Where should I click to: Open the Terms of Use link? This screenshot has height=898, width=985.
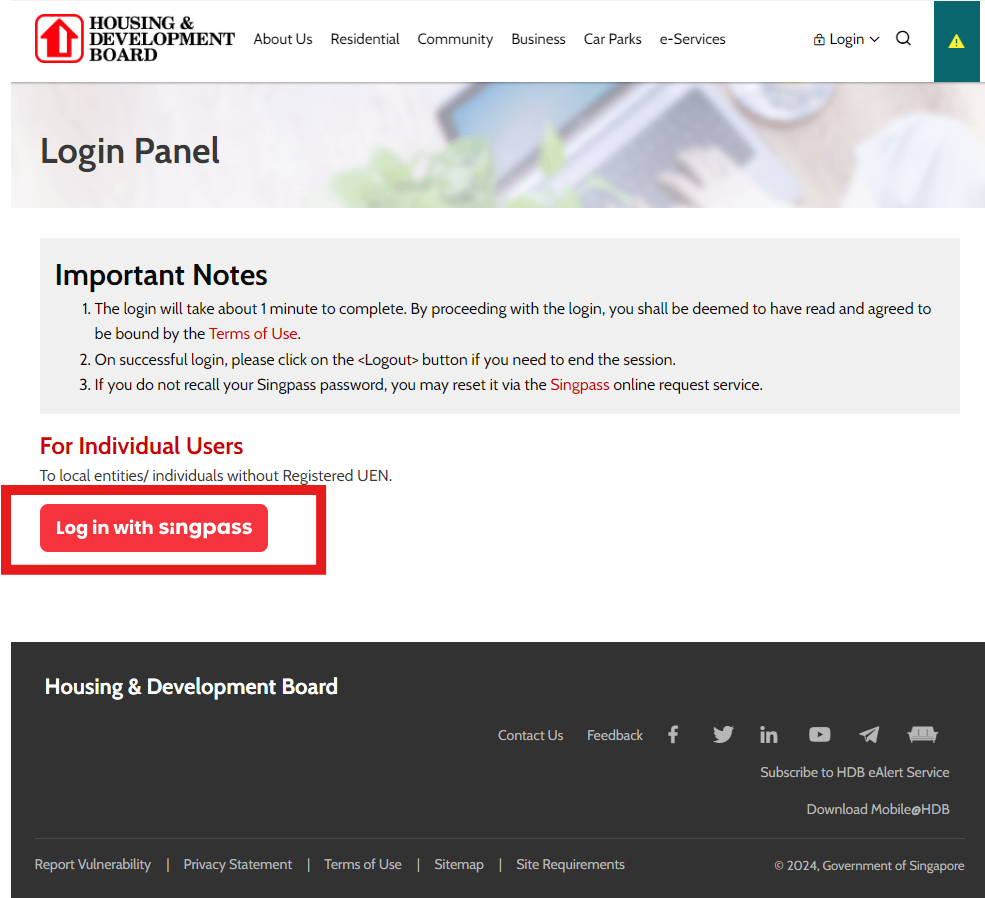point(253,333)
